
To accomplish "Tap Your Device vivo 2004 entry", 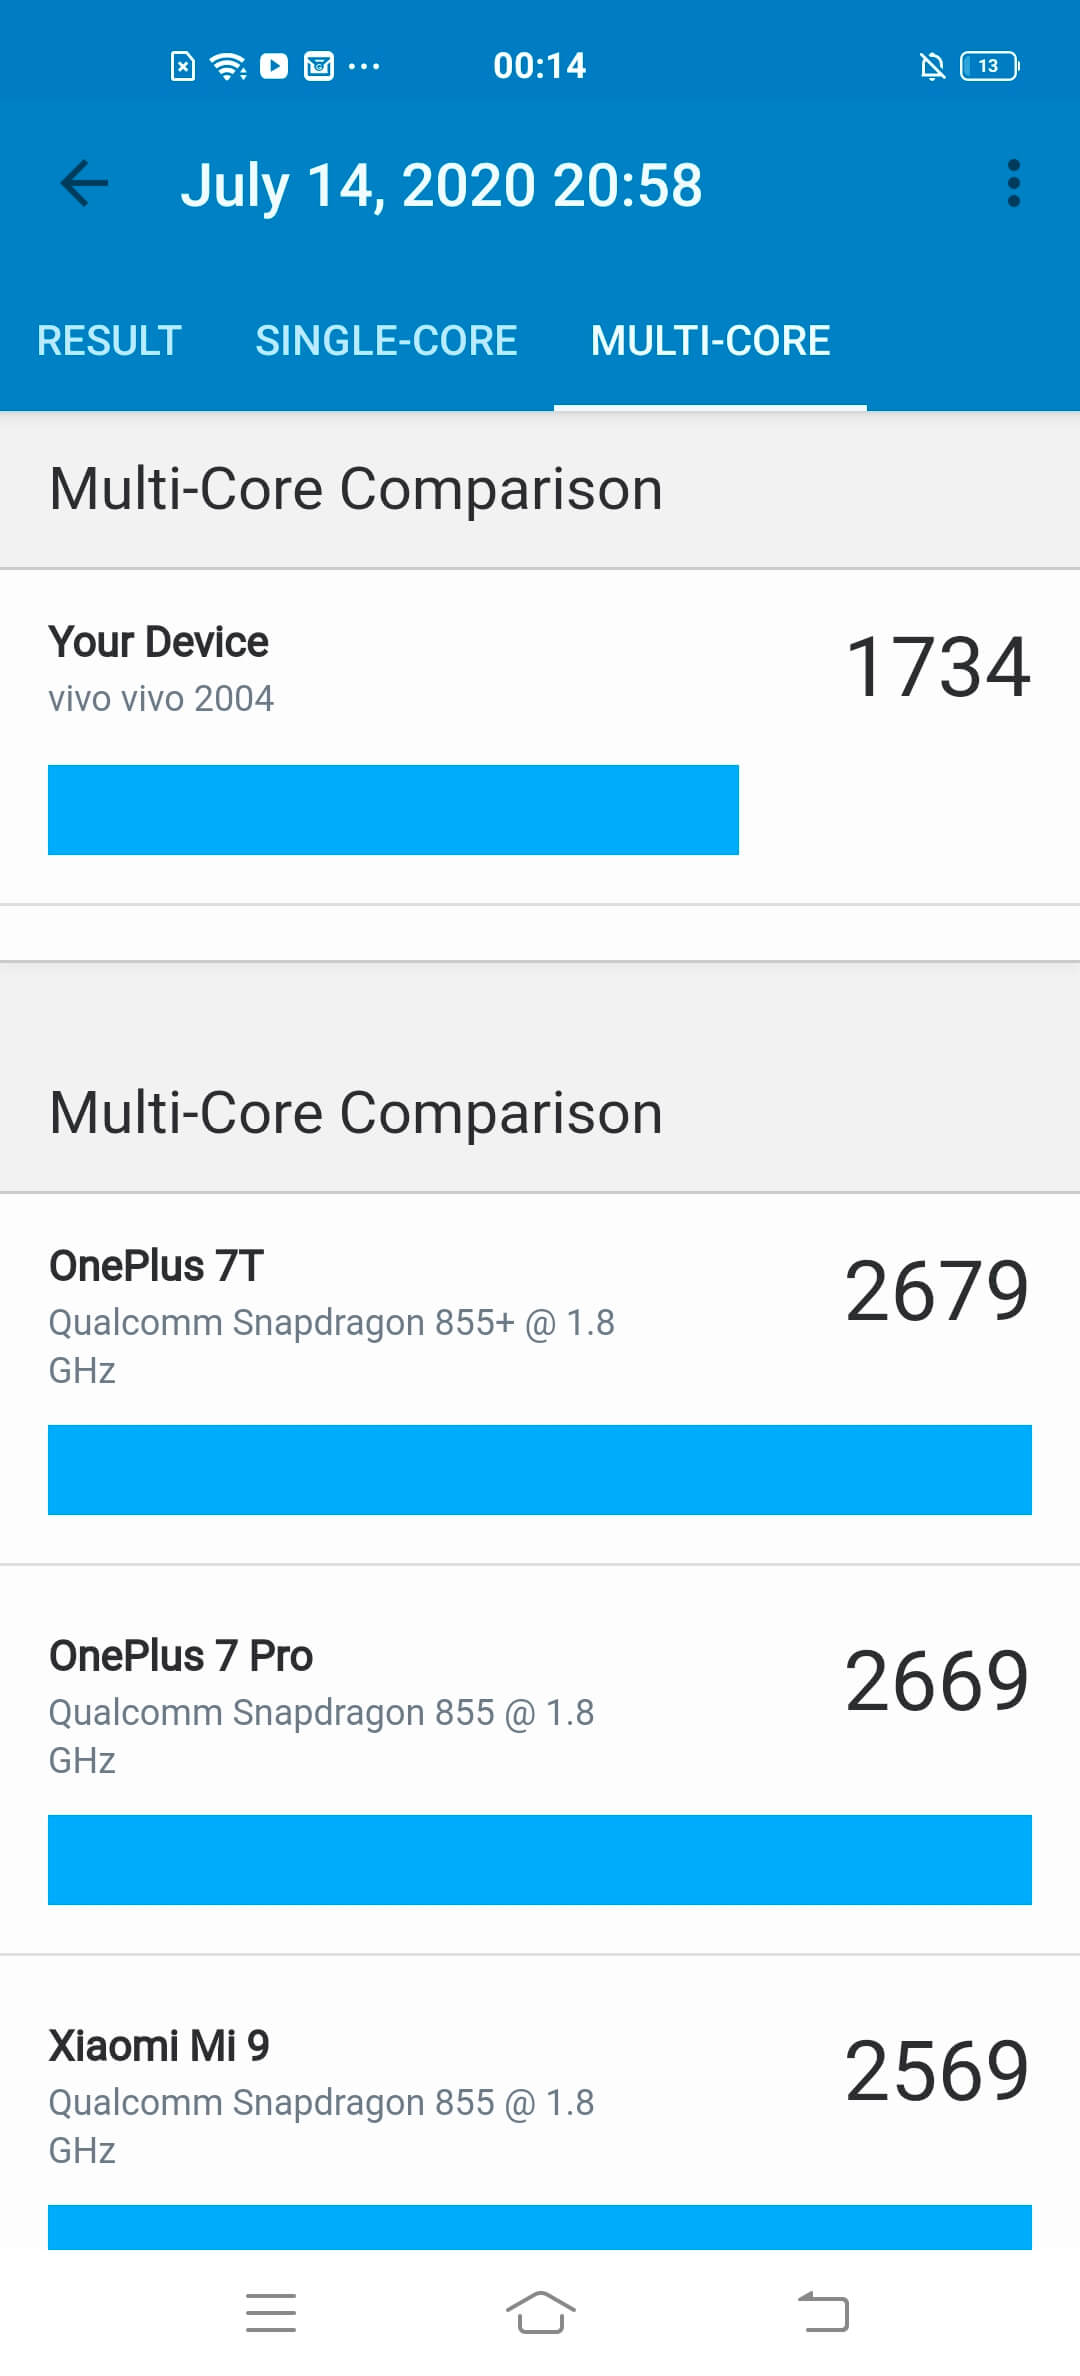I will 540,737.
